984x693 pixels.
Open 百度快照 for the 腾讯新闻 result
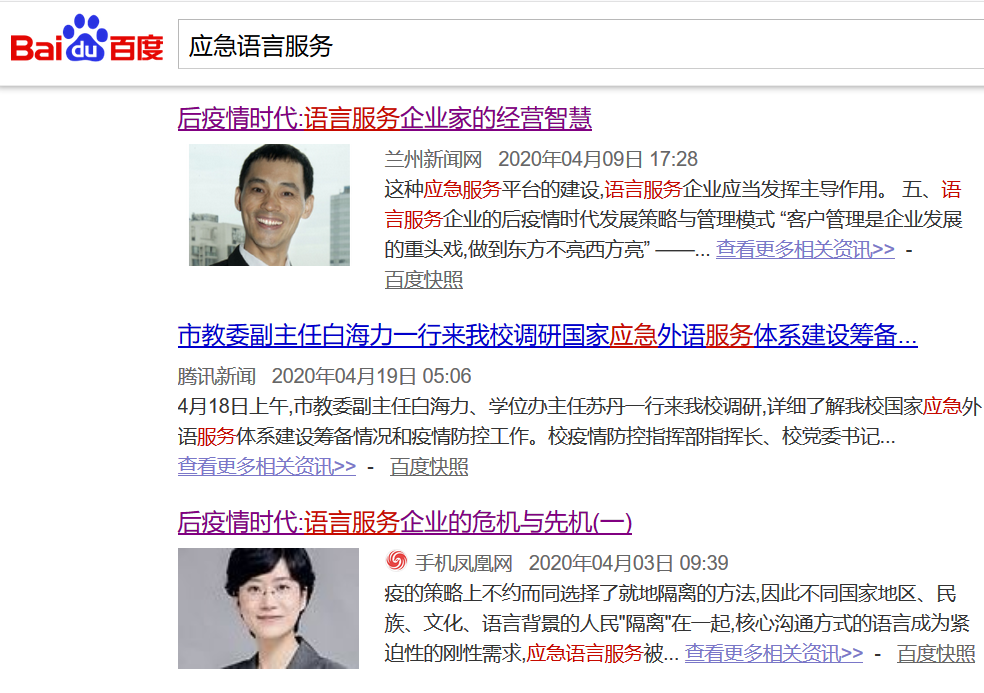pos(429,467)
